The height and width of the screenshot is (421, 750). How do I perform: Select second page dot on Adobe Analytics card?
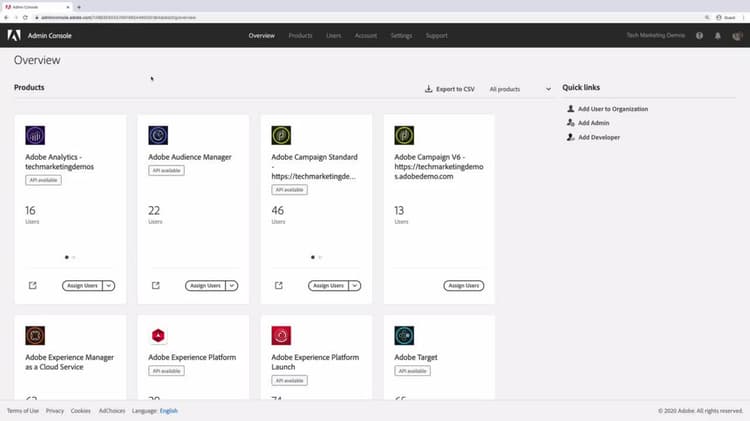(x=74, y=257)
